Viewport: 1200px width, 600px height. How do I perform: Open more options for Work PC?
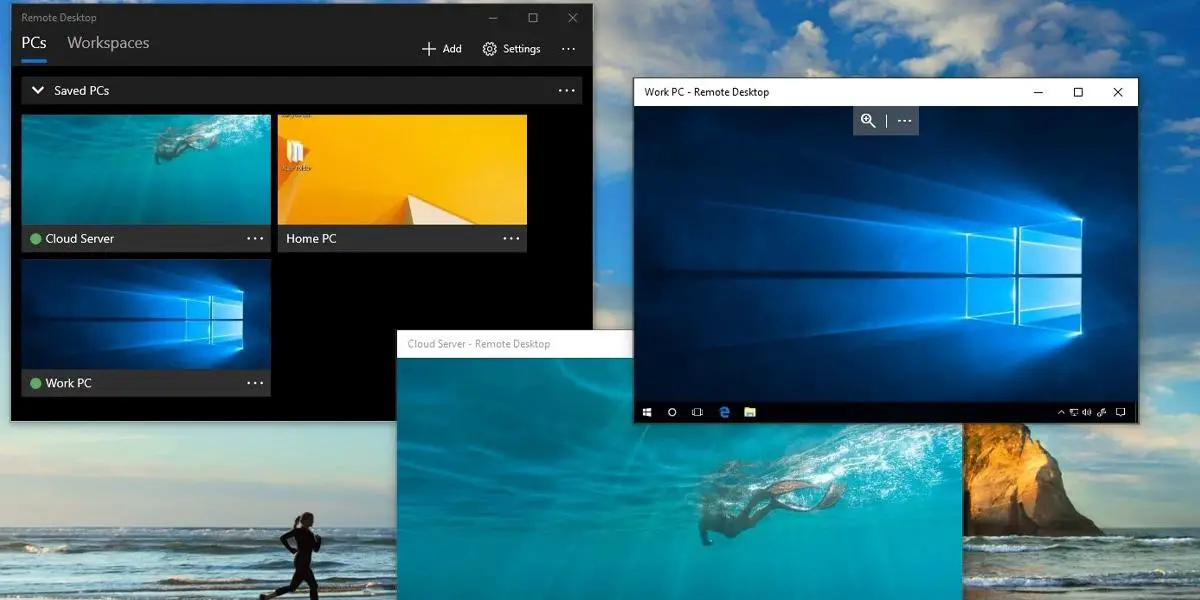[255, 383]
